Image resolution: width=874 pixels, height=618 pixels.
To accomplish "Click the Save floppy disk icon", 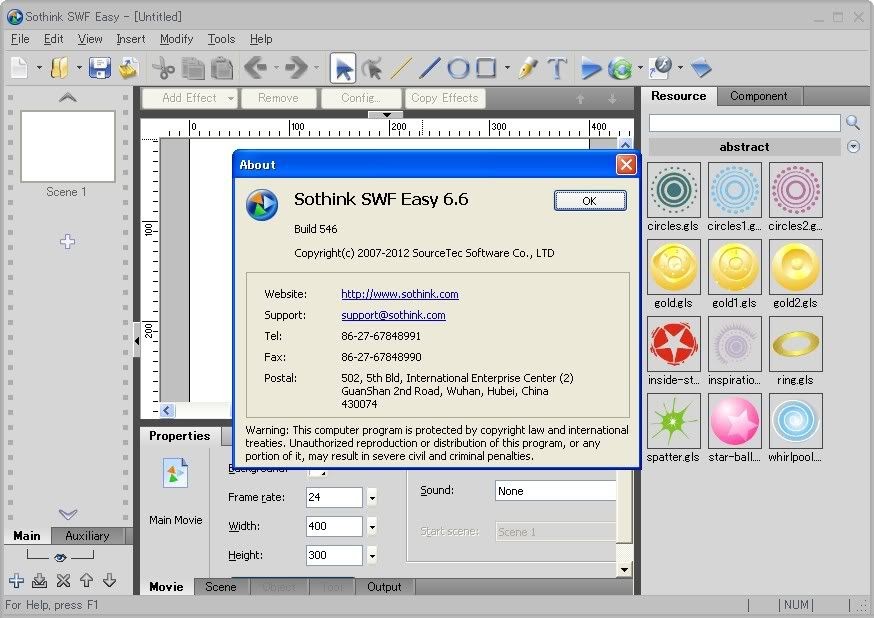I will [100, 68].
